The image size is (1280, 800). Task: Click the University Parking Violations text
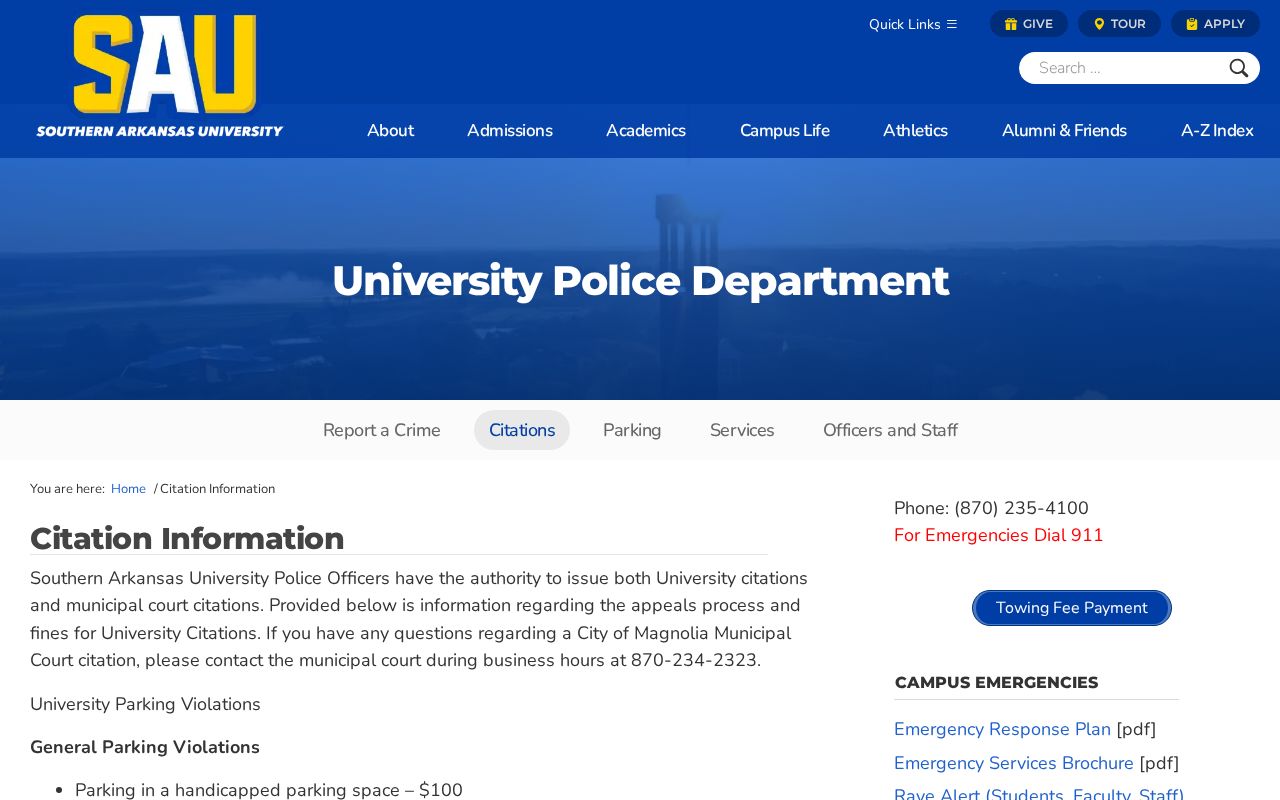point(145,704)
